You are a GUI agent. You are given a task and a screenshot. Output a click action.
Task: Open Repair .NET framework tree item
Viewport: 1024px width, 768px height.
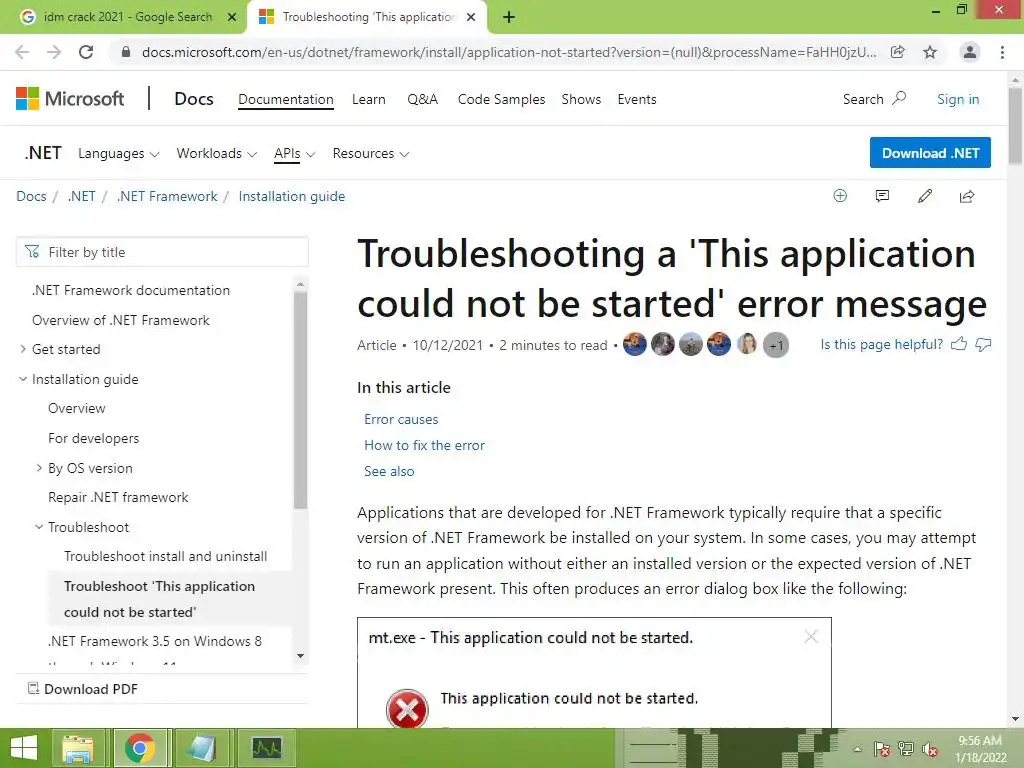point(118,498)
